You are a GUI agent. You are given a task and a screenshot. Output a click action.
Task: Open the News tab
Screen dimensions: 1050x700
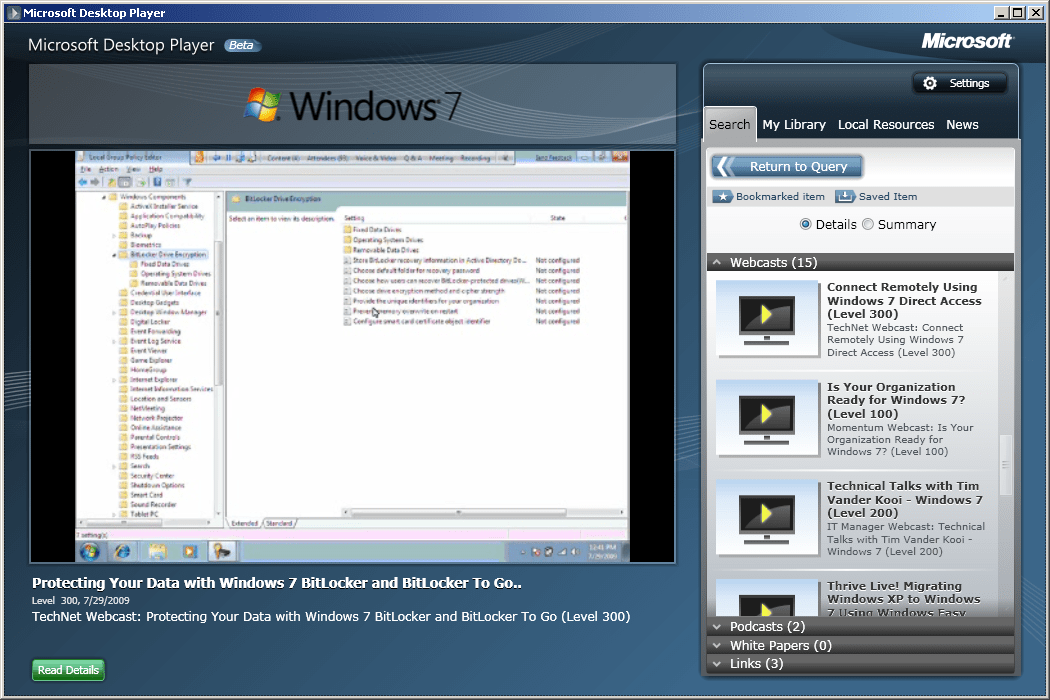tap(962, 125)
